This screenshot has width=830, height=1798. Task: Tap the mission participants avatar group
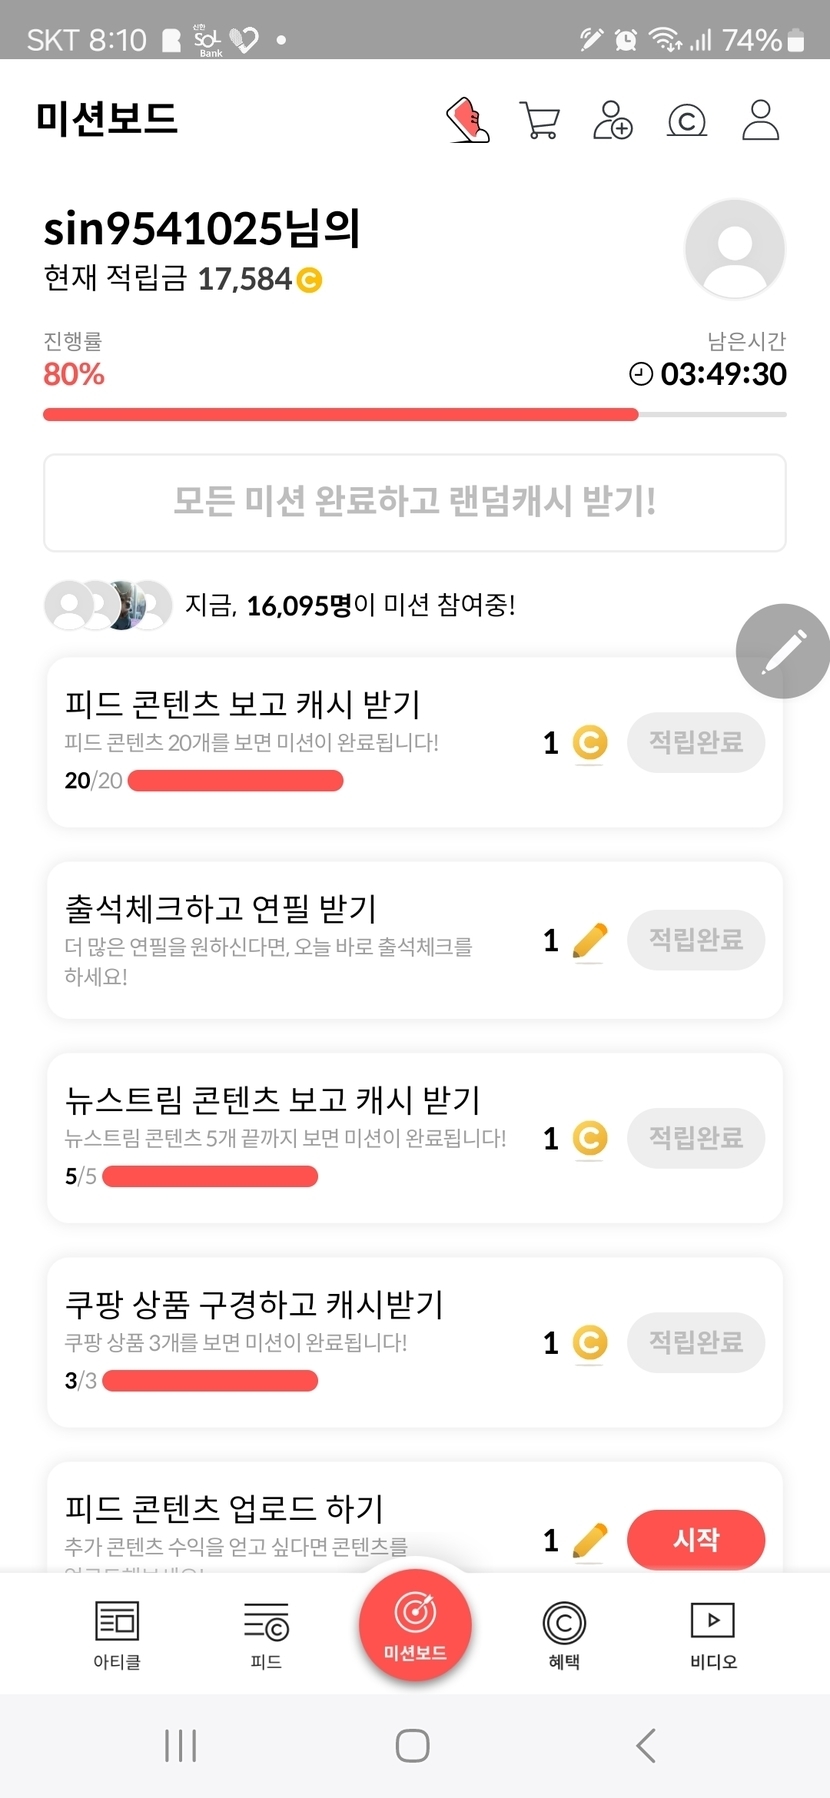[x=108, y=605]
